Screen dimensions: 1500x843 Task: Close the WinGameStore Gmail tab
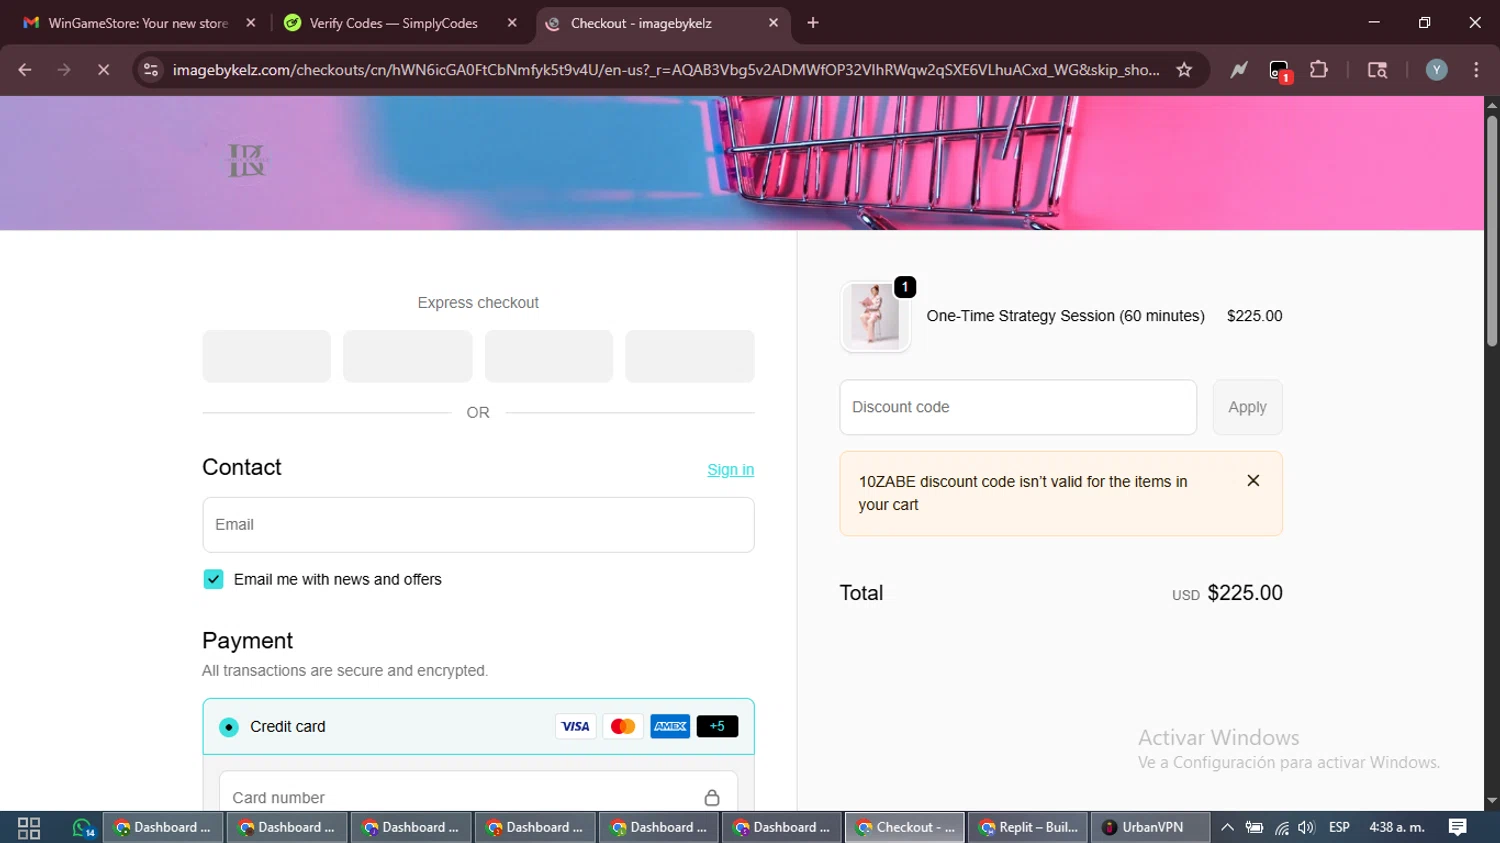251,23
